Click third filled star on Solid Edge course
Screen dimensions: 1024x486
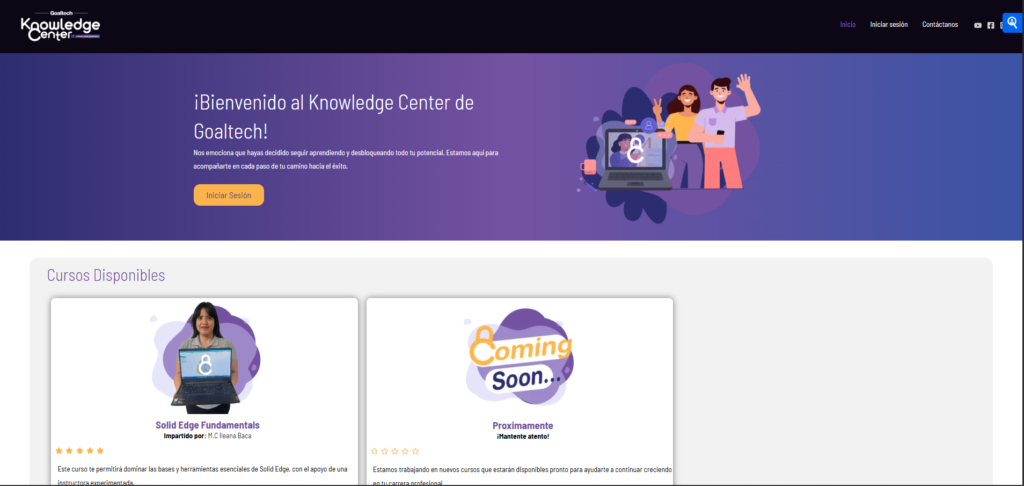tap(79, 451)
